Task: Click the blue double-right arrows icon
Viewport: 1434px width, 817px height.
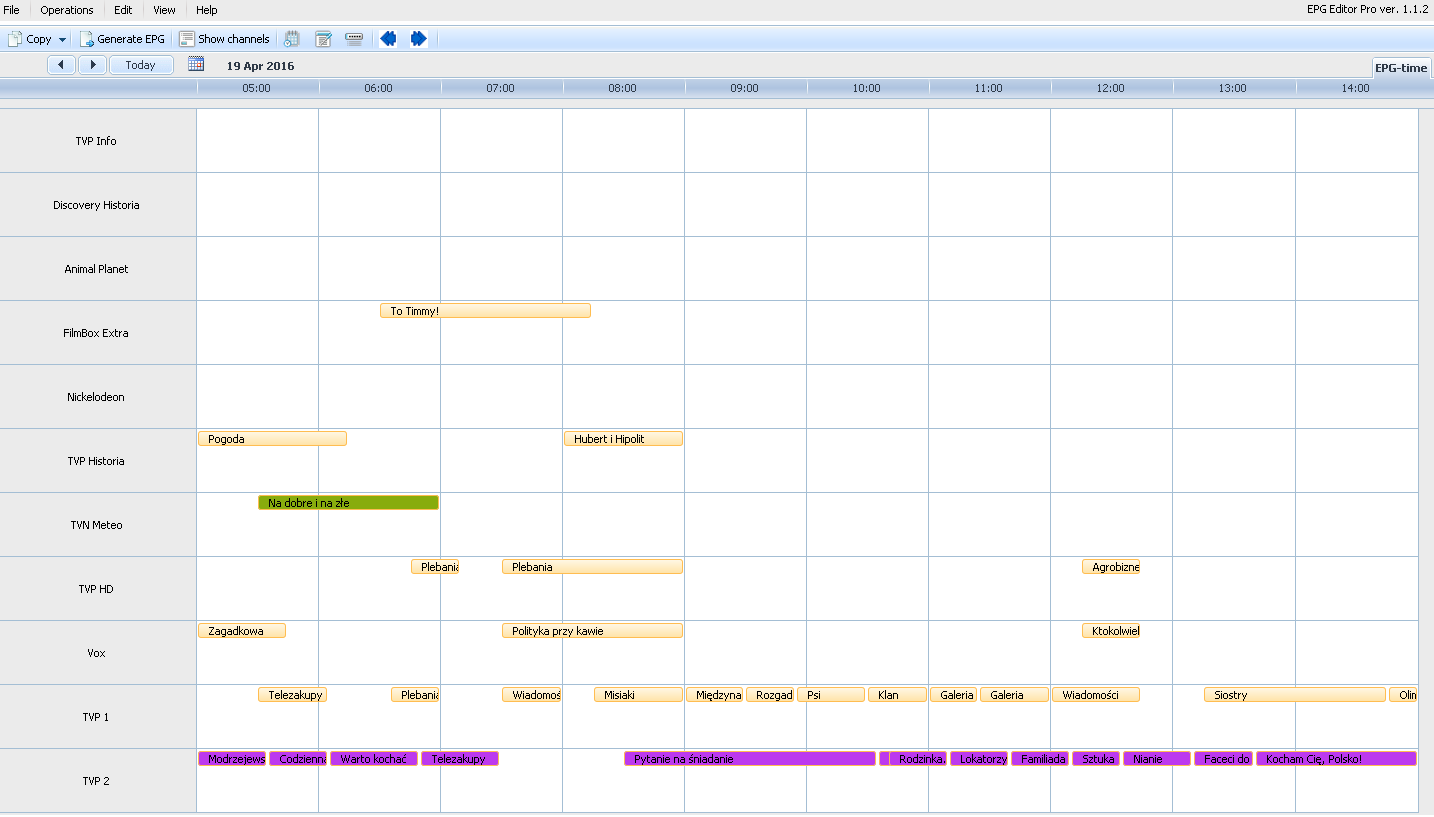Action: (x=418, y=39)
